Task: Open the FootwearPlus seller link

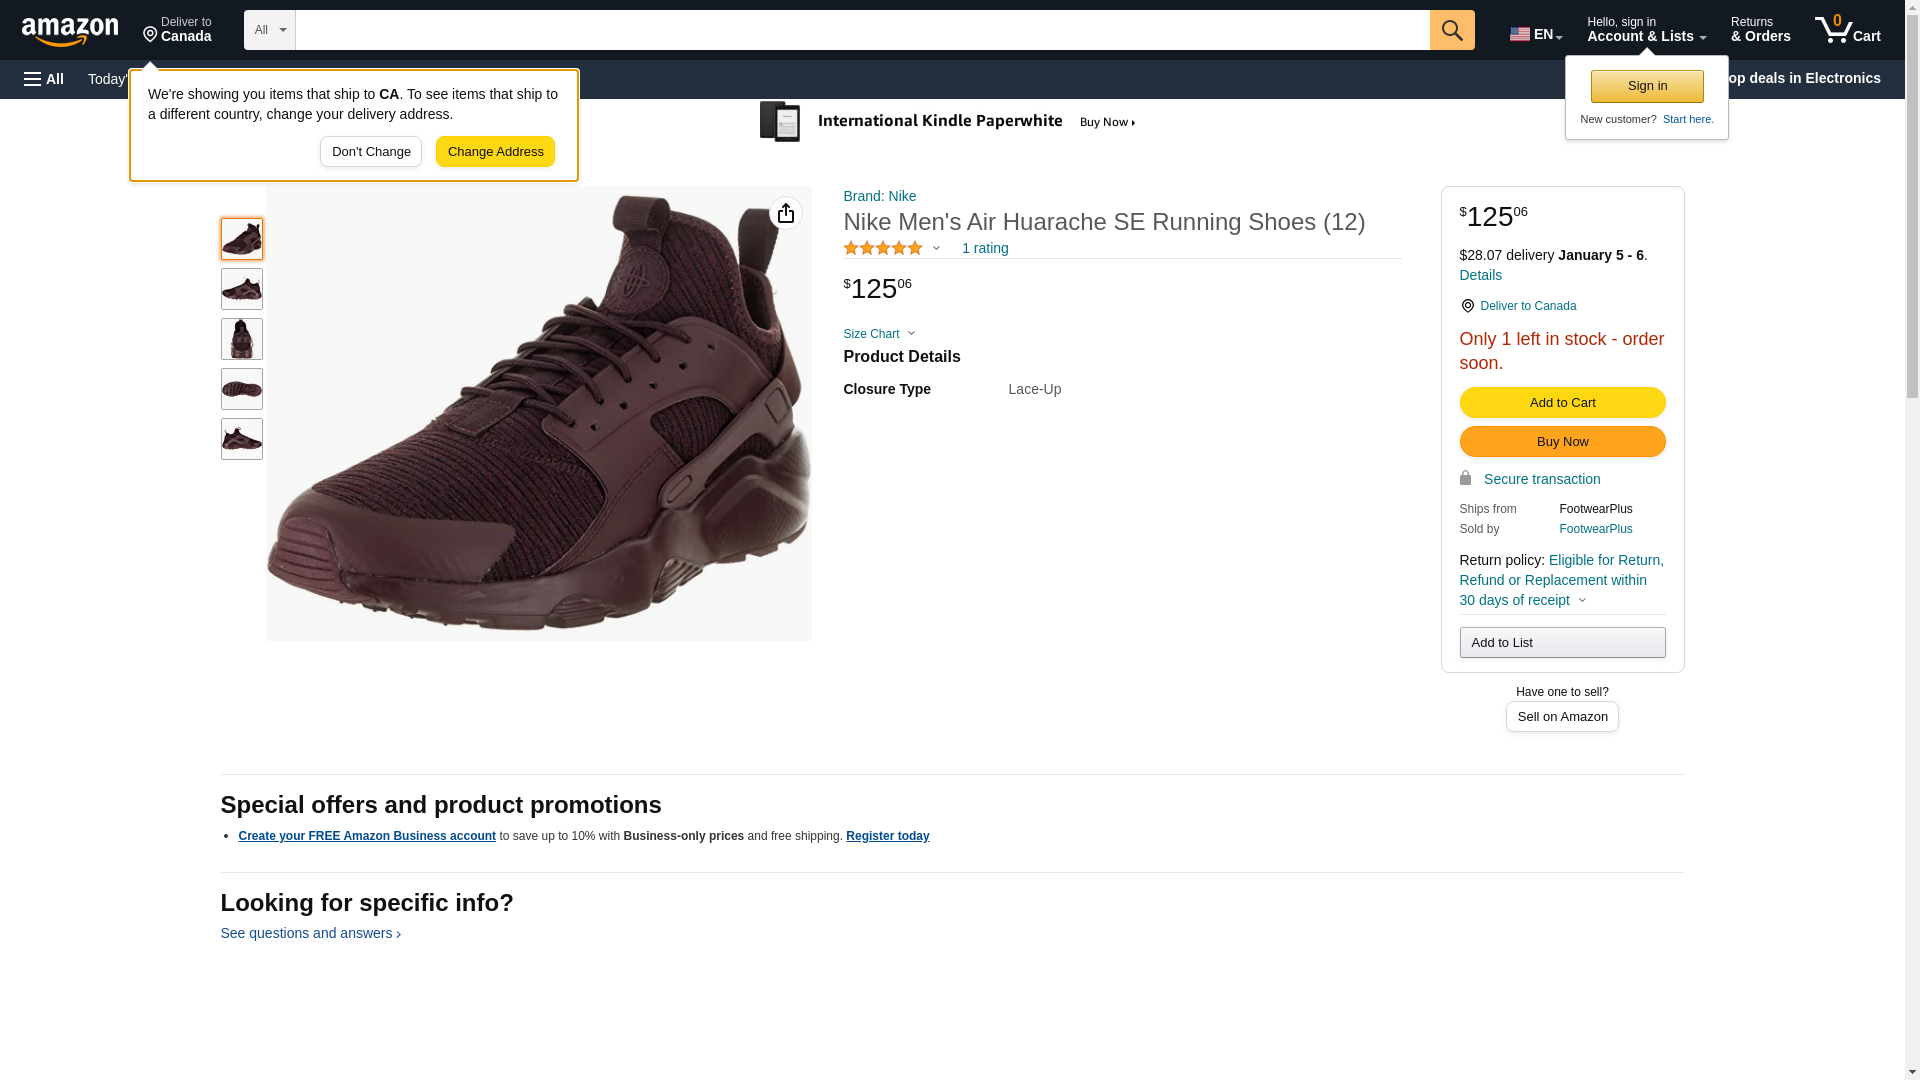Action: [1595, 529]
